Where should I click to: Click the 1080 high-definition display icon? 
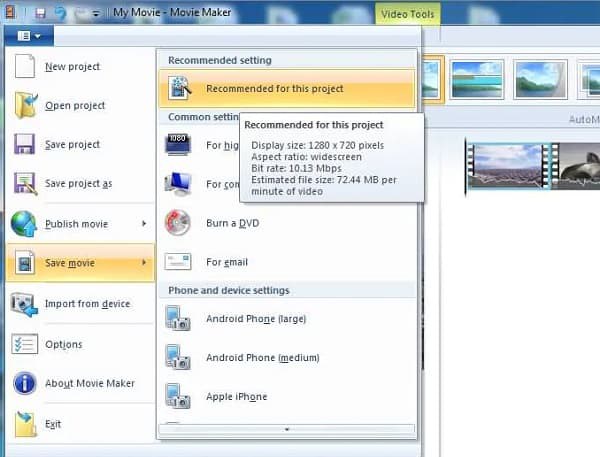tap(178, 144)
